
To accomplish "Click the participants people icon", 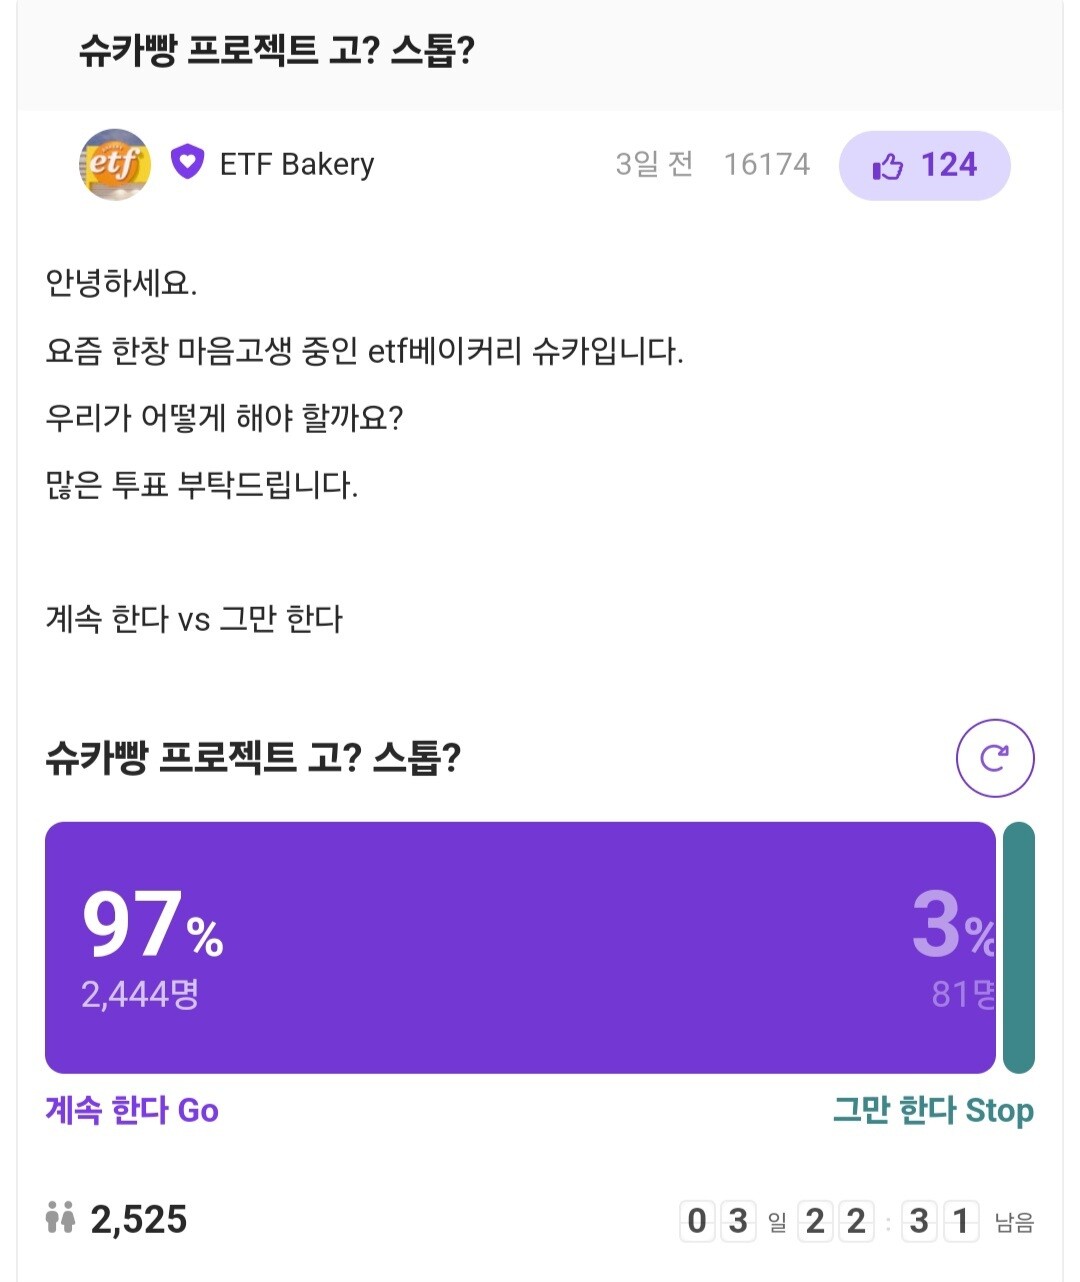I will pyautogui.click(x=60, y=1219).
